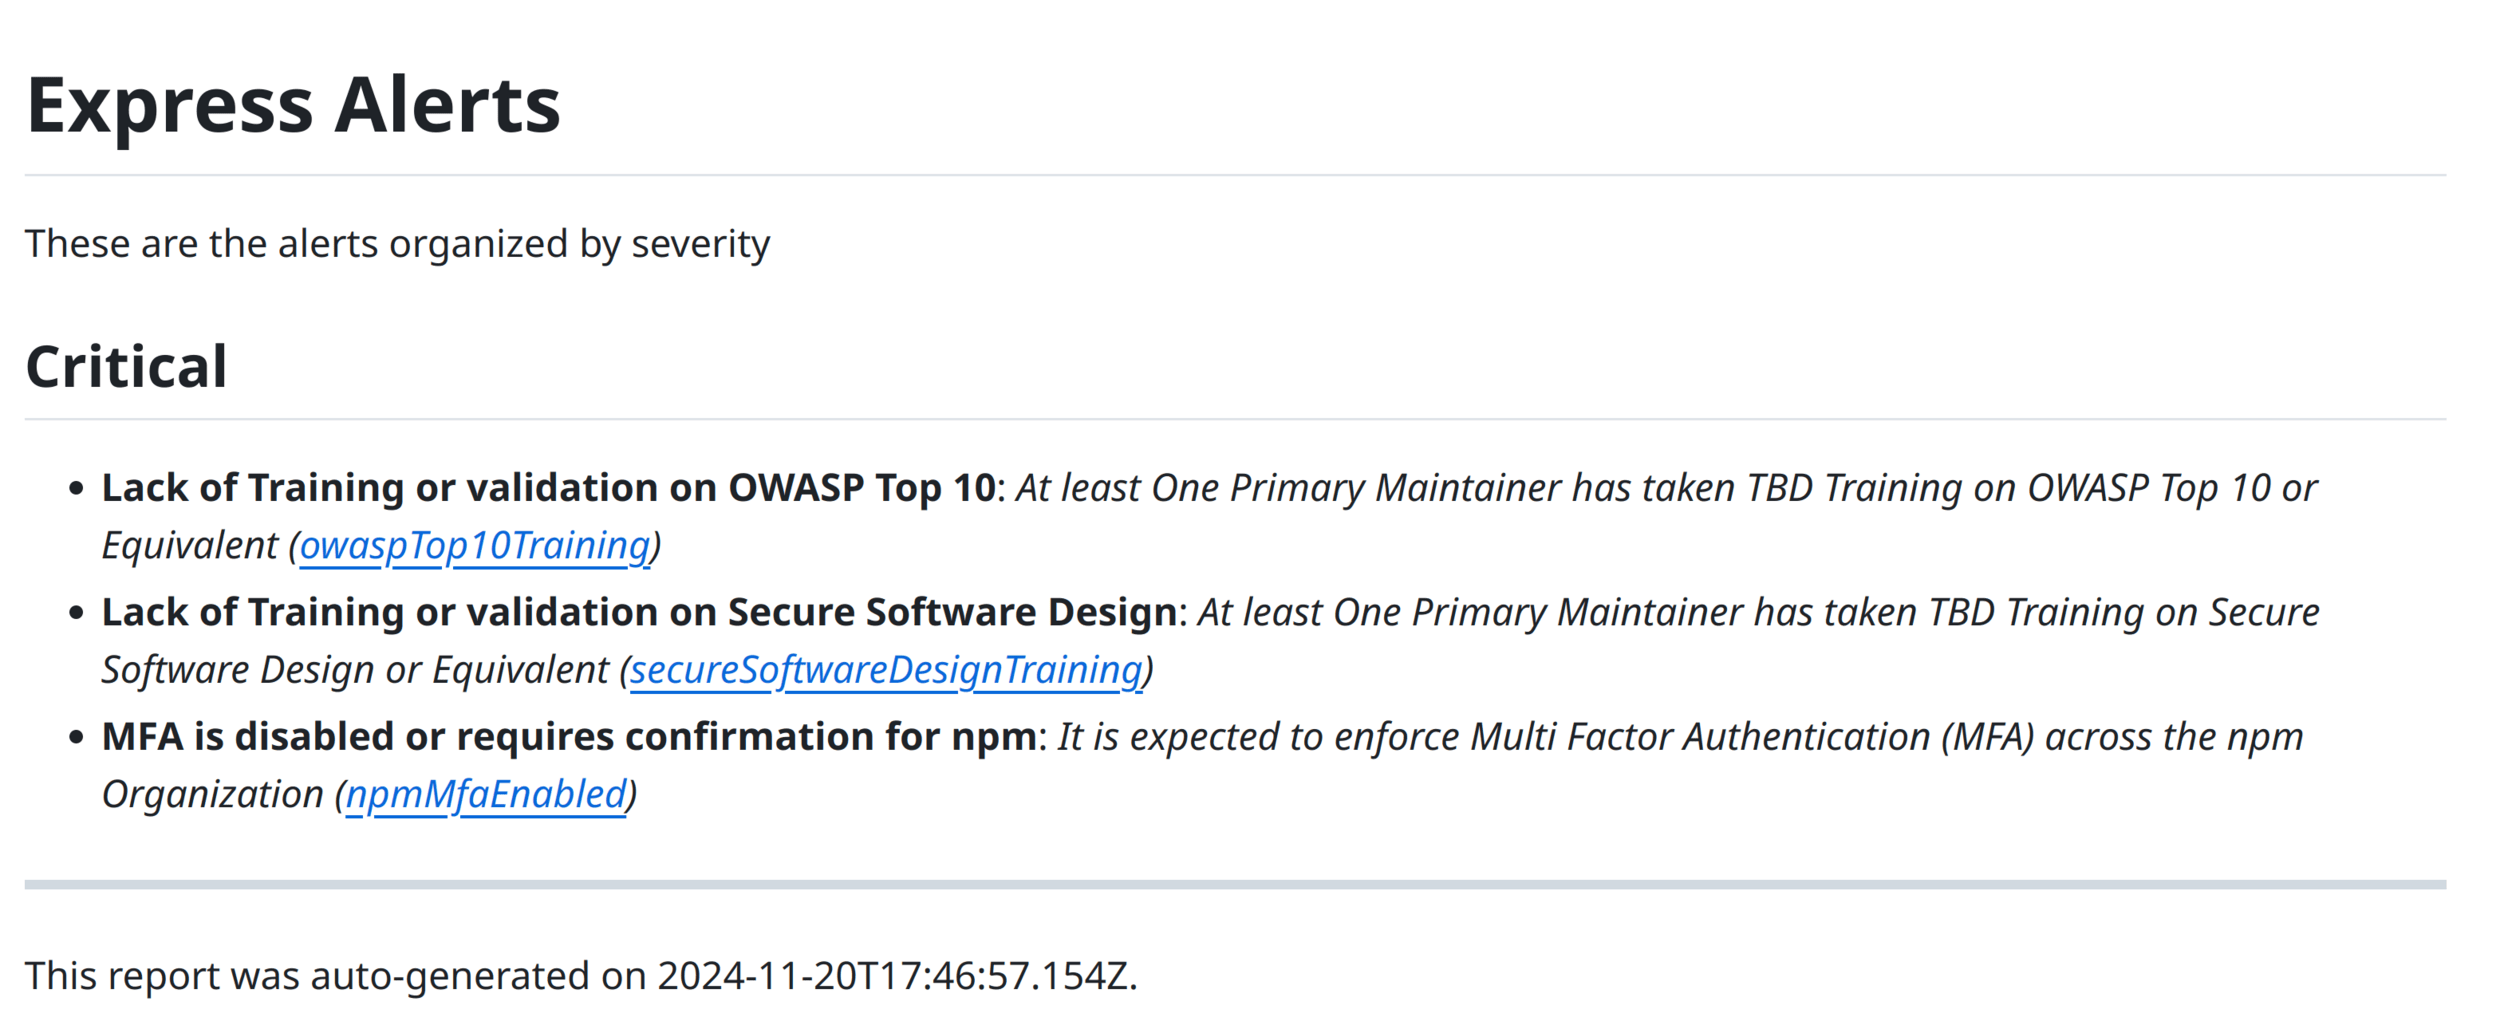Open the secureSoftwareDesignTraining link
This screenshot has height=1025, width=2500.
tap(886, 670)
